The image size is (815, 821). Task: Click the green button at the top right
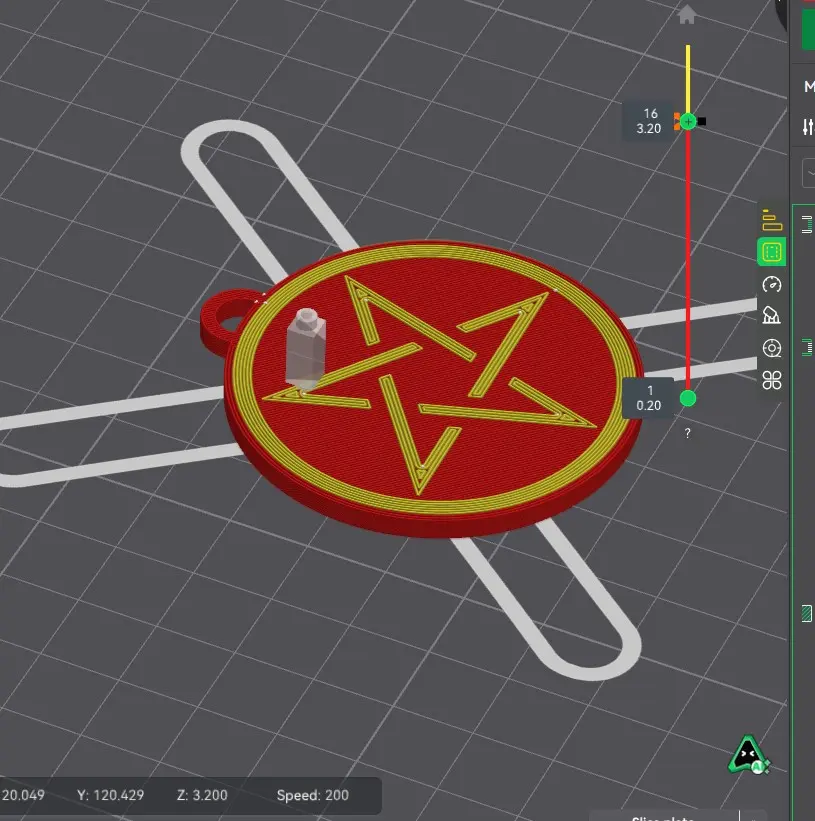809,29
